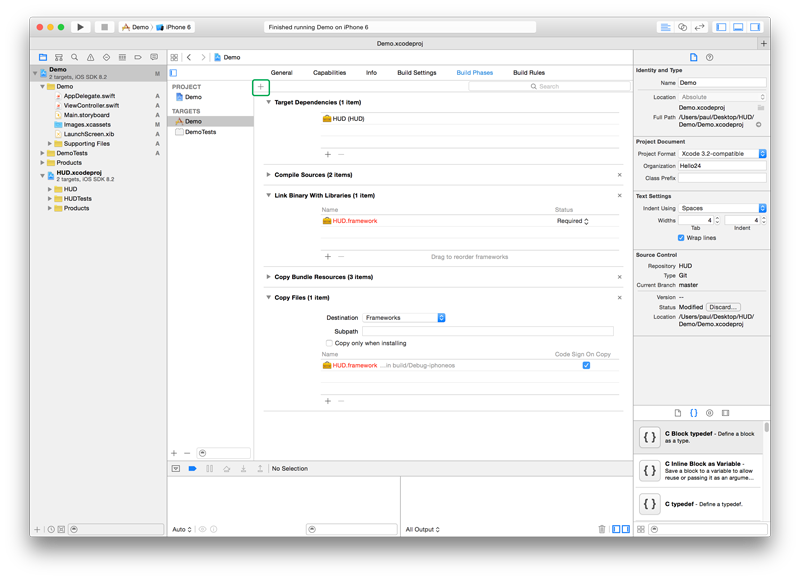This screenshot has width=800, height=579.
Task: Enable Copy only when installing
Action: (x=329, y=343)
